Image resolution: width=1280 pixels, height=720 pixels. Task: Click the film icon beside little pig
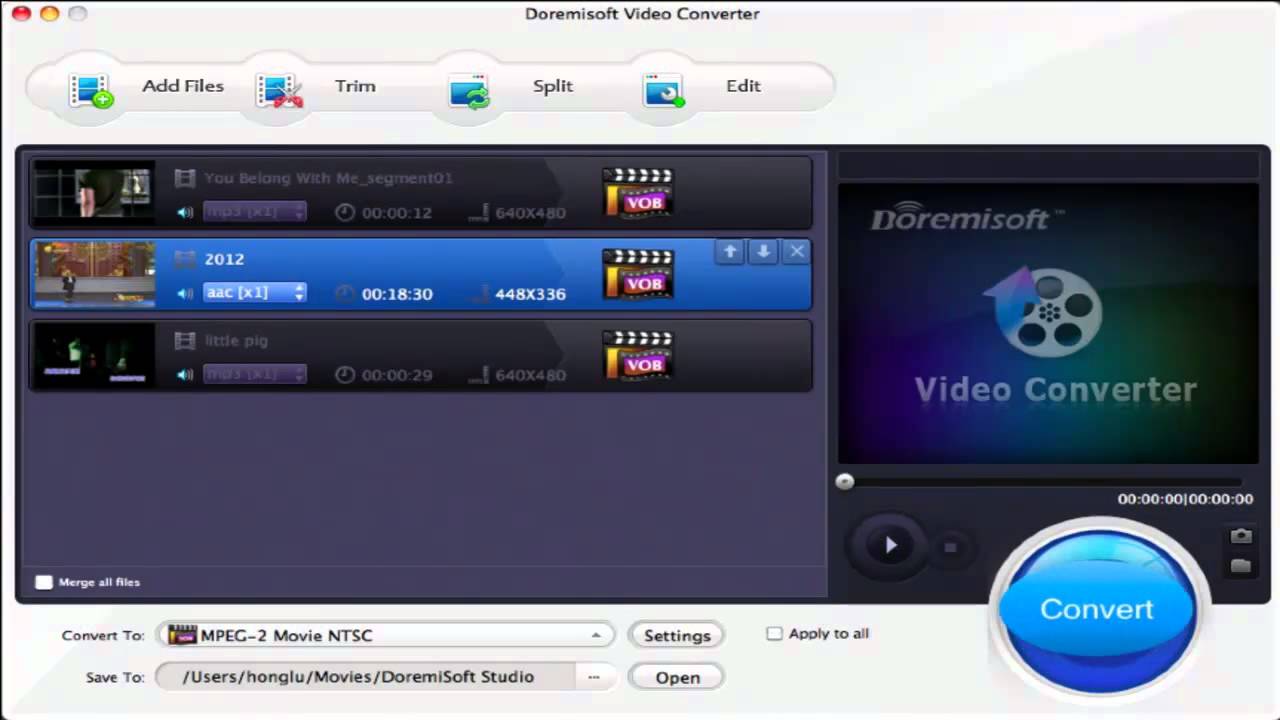click(x=184, y=341)
